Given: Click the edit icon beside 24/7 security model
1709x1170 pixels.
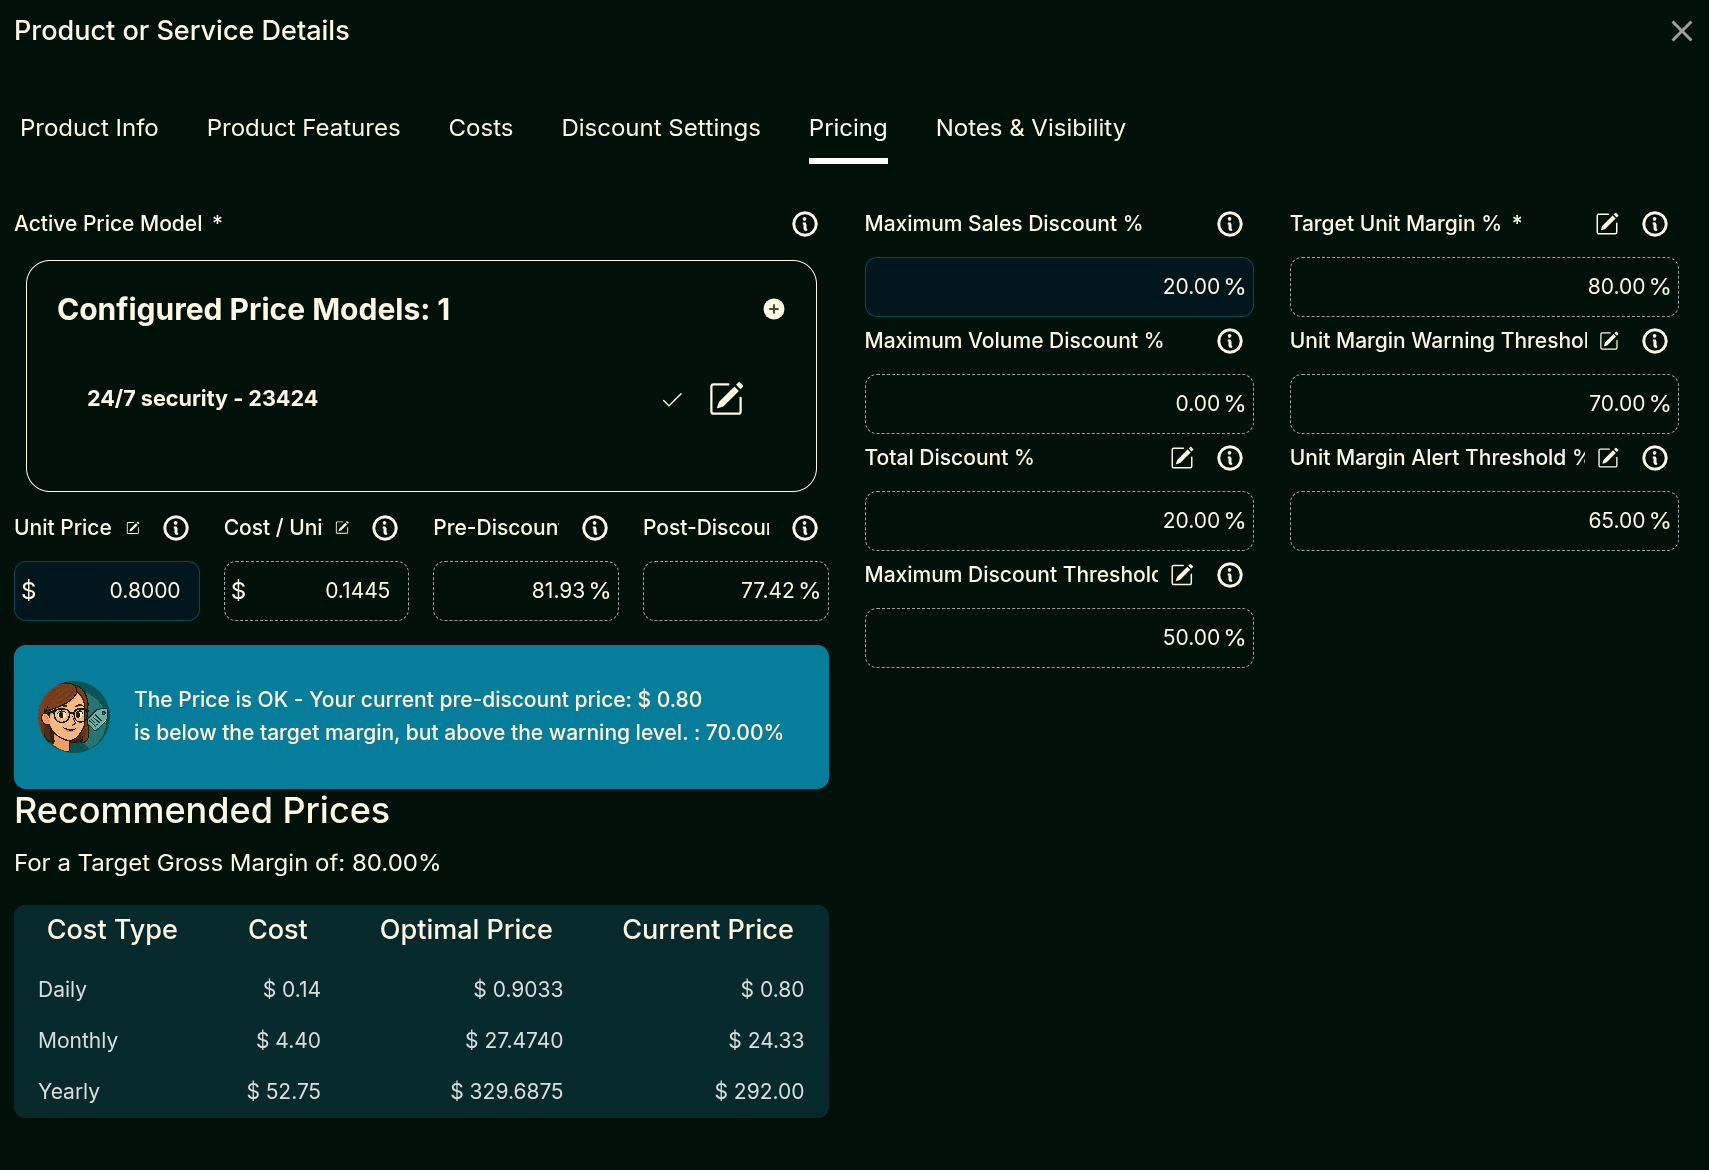Looking at the screenshot, I should coord(727,398).
